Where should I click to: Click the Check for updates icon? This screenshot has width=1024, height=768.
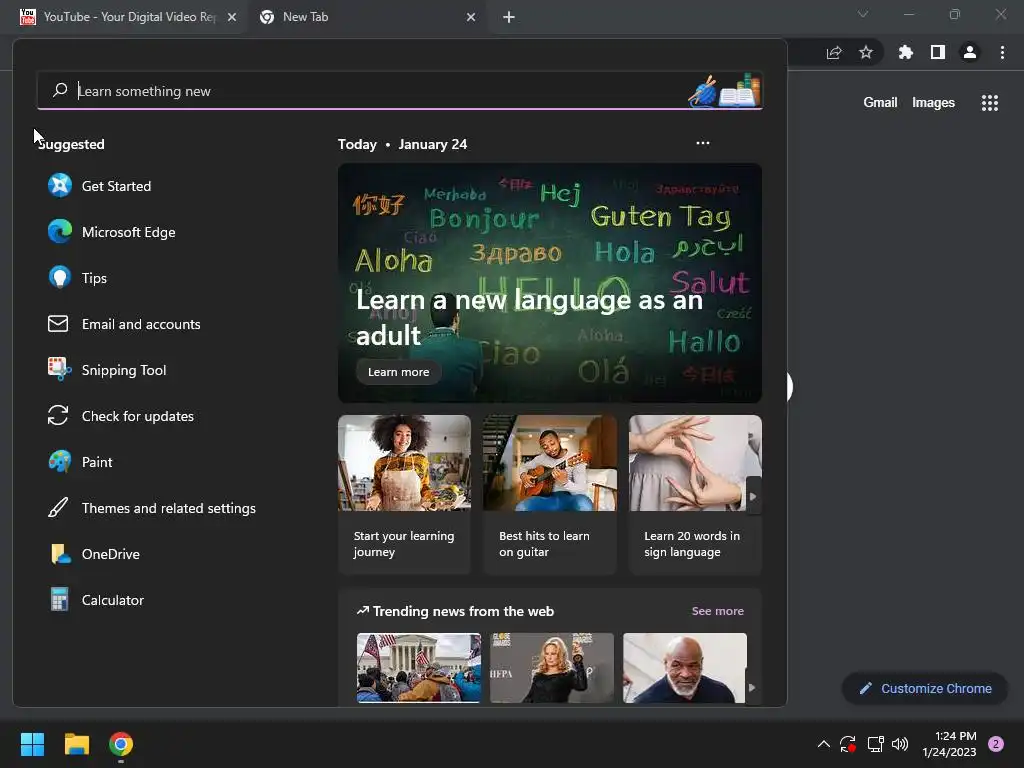tap(58, 416)
